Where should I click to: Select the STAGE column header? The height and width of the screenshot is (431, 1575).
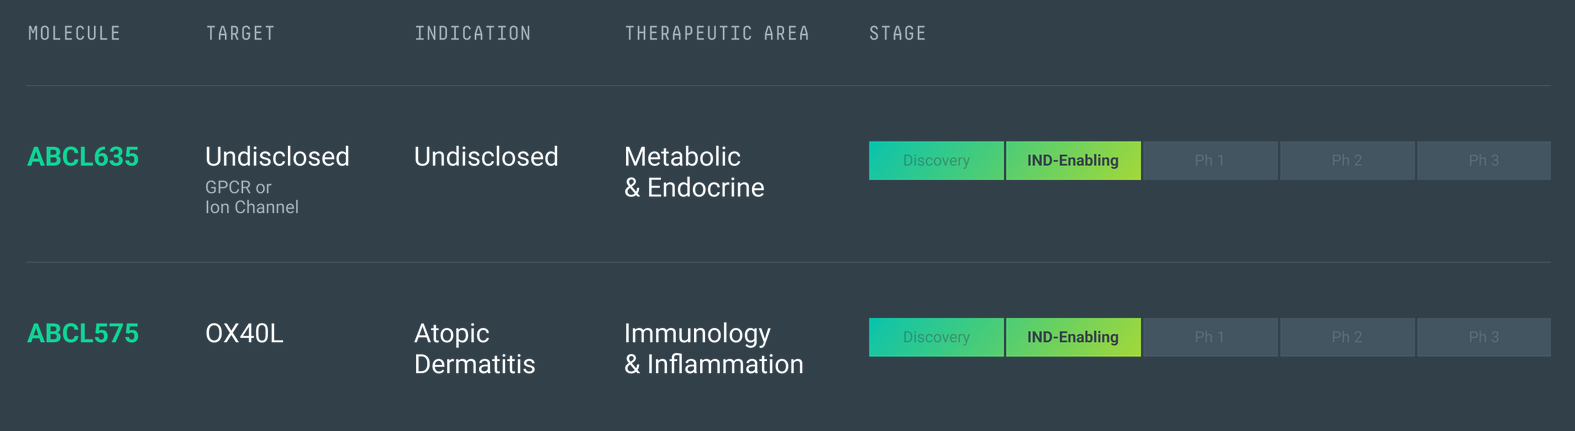[898, 33]
